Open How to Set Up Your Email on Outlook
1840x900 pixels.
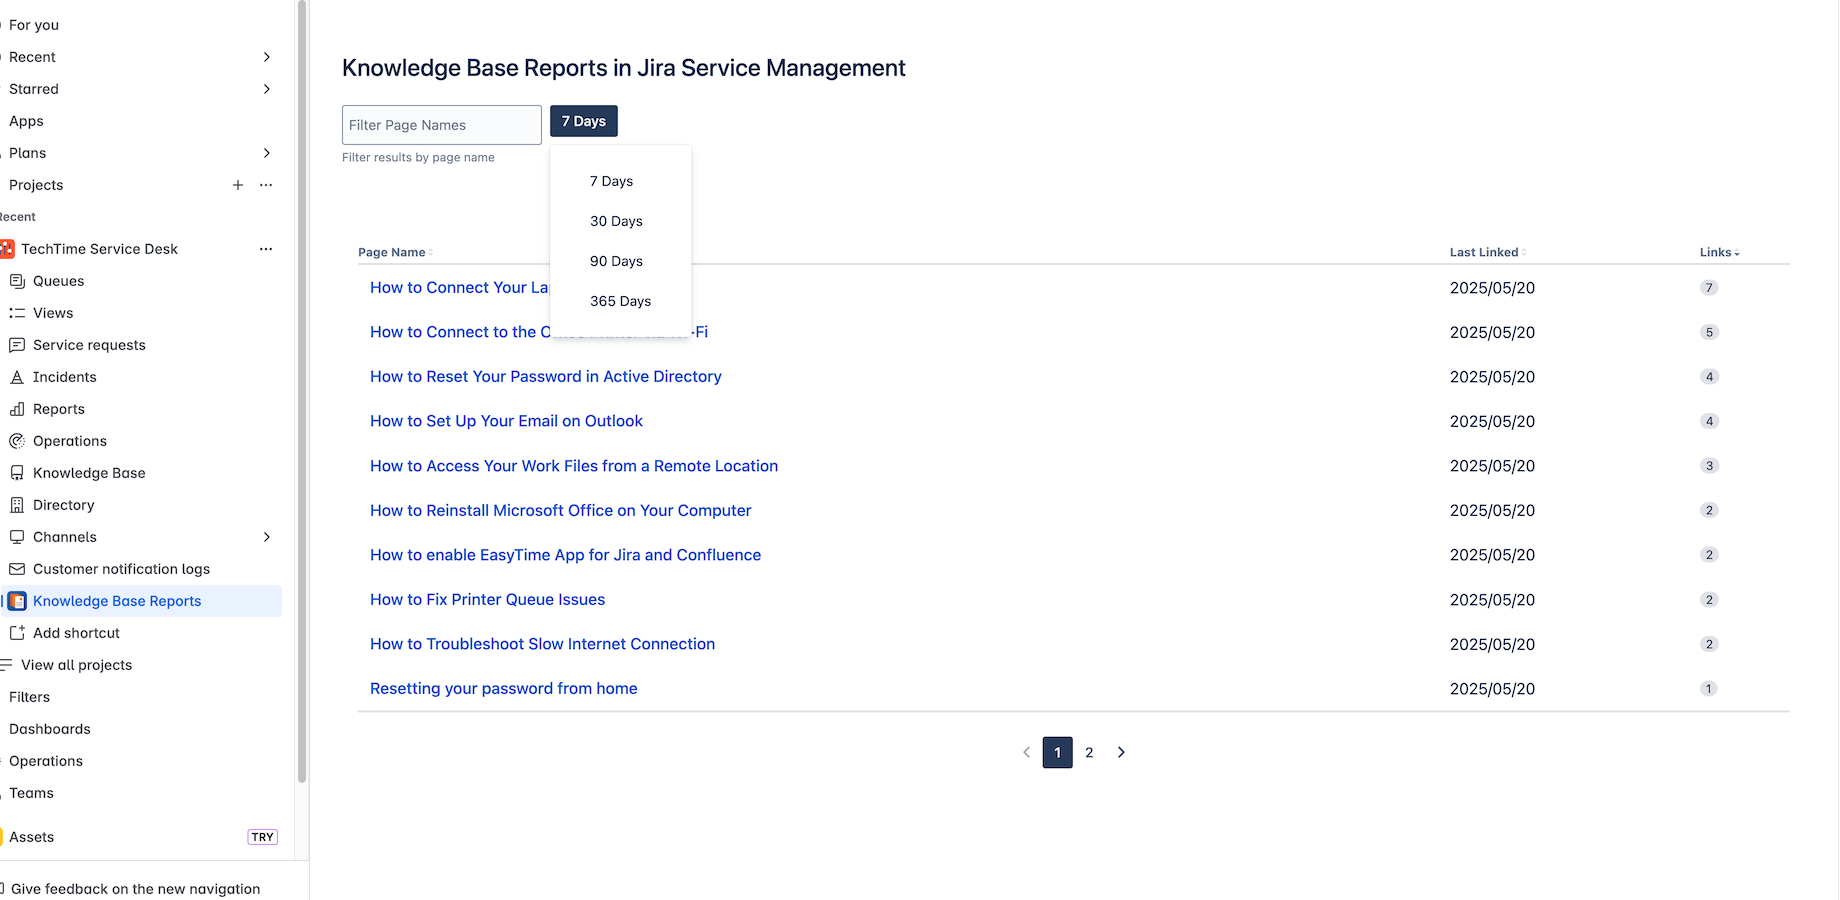pos(506,421)
